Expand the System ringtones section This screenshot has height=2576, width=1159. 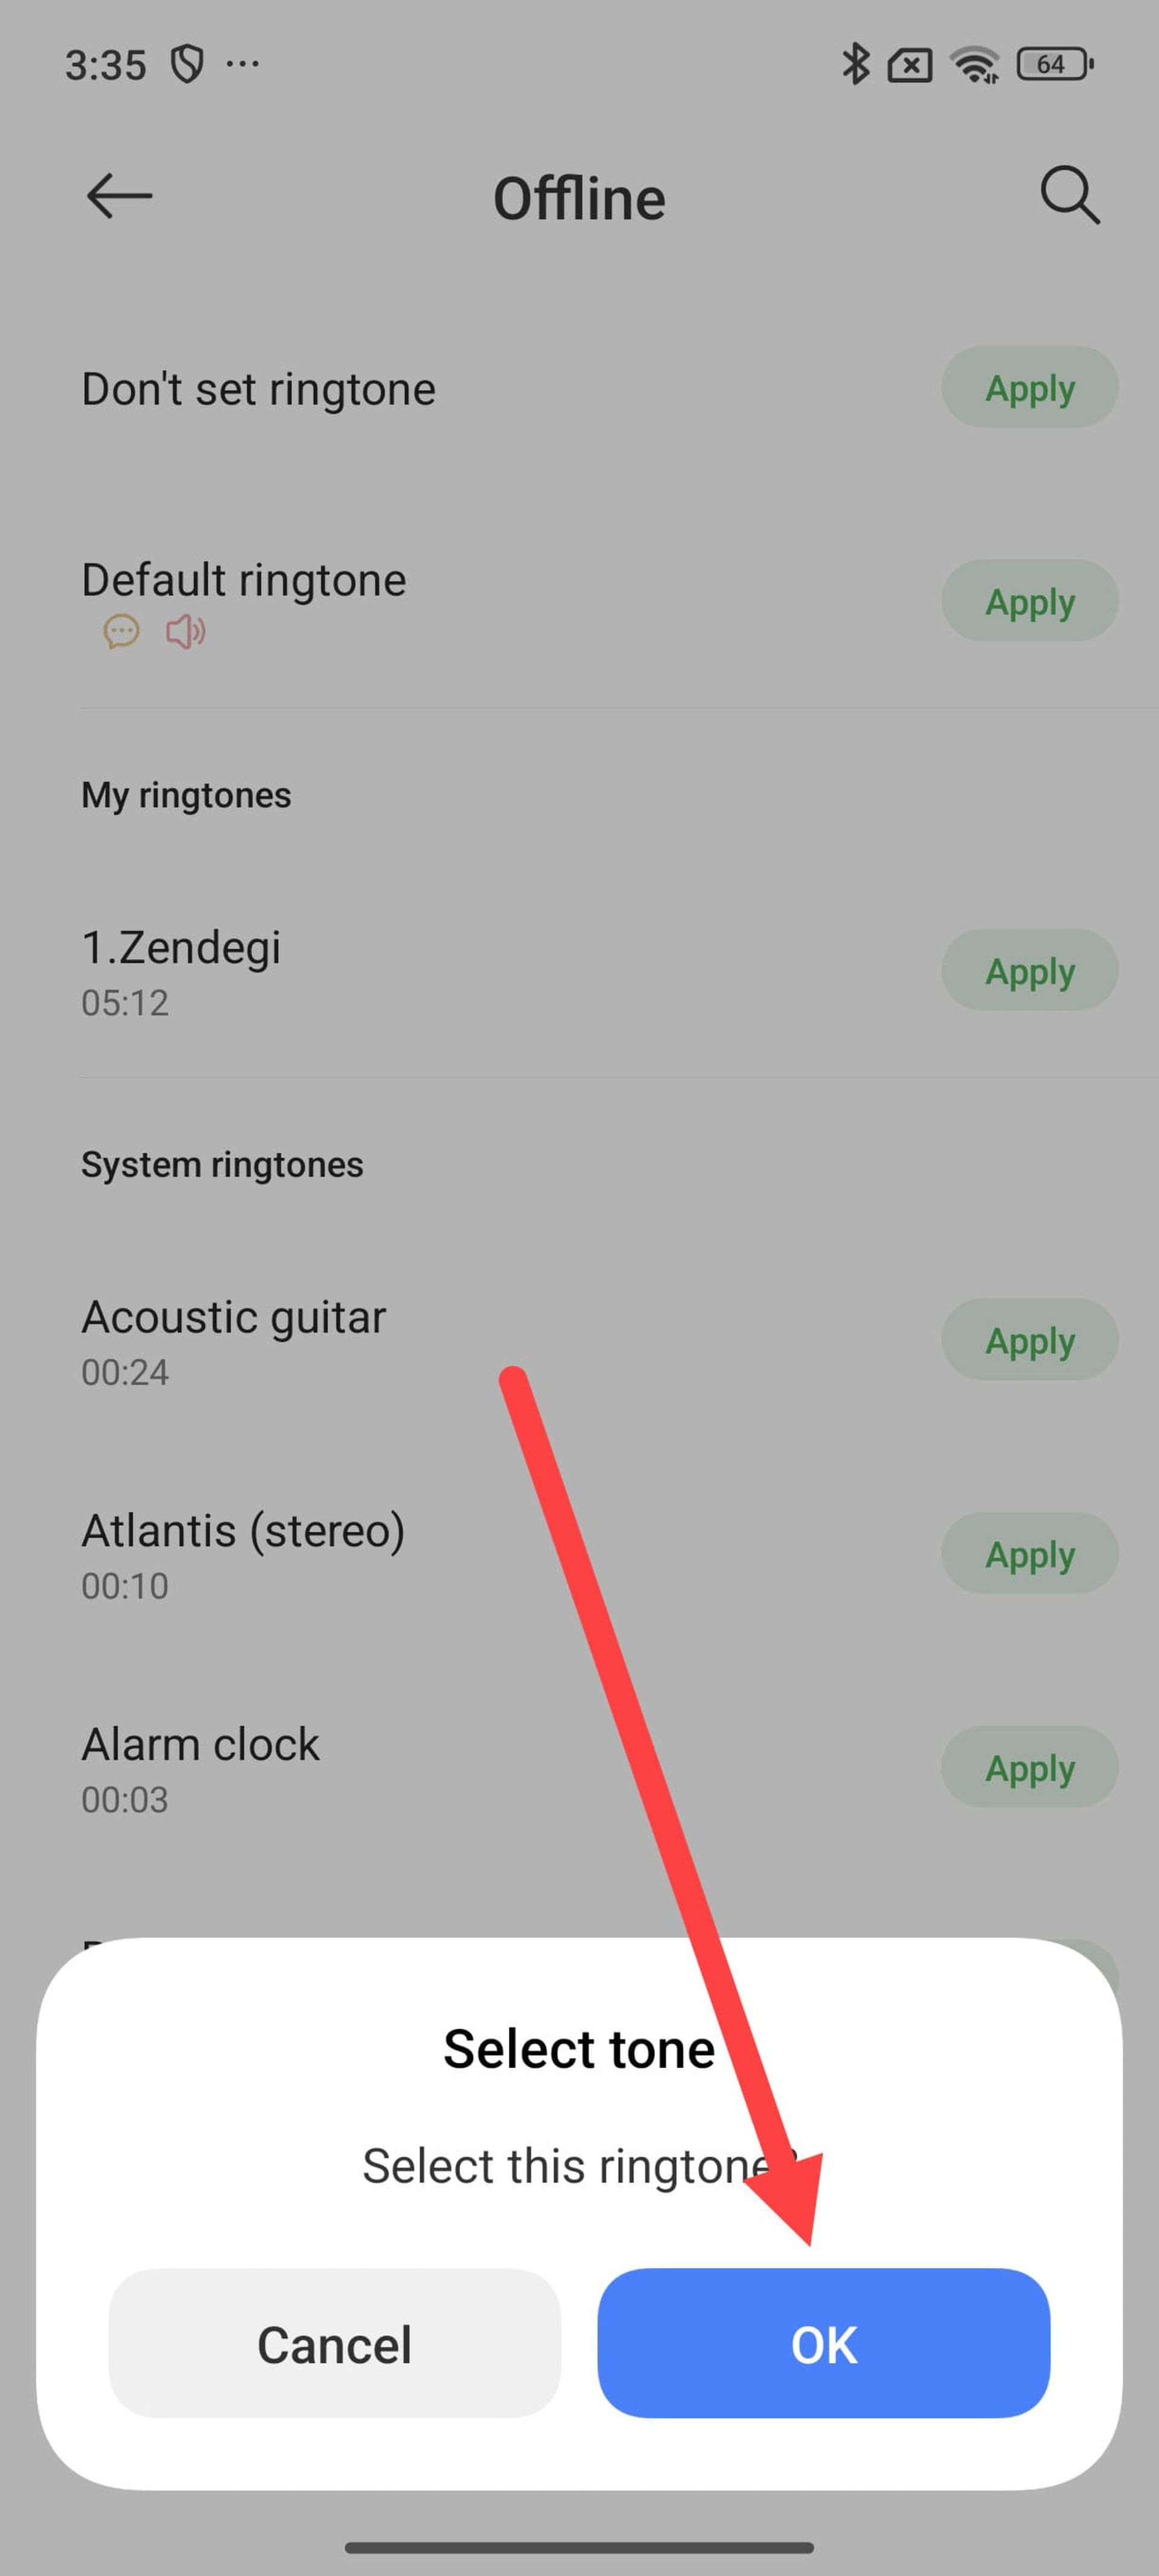tap(222, 1163)
